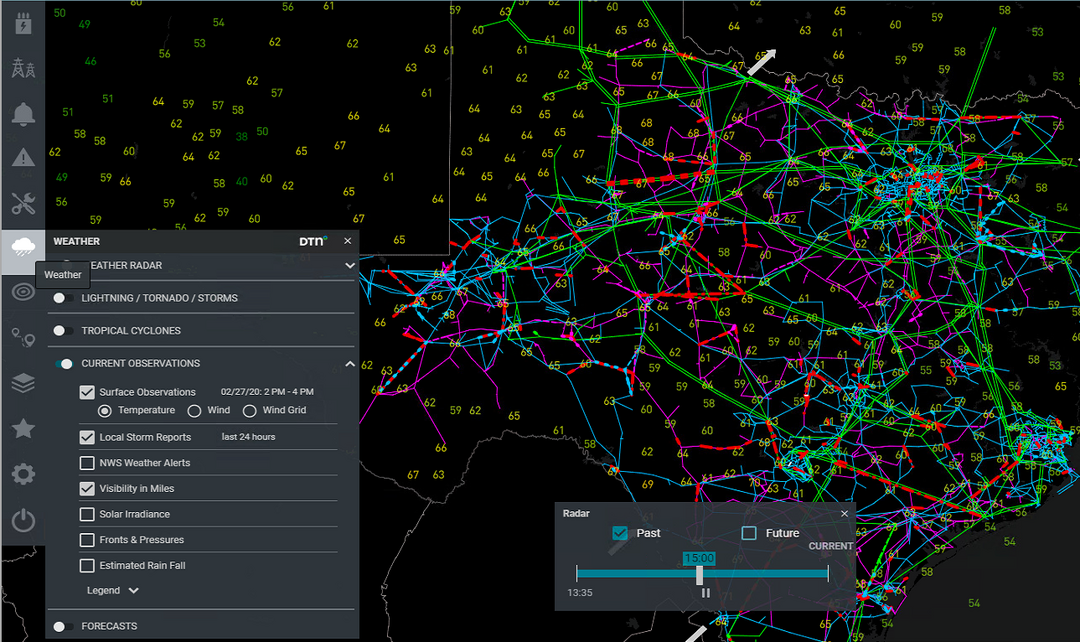Screen dimensions: 1080x642
Task: Select the Wind Grid radio button
Action: tap(250, 410)
